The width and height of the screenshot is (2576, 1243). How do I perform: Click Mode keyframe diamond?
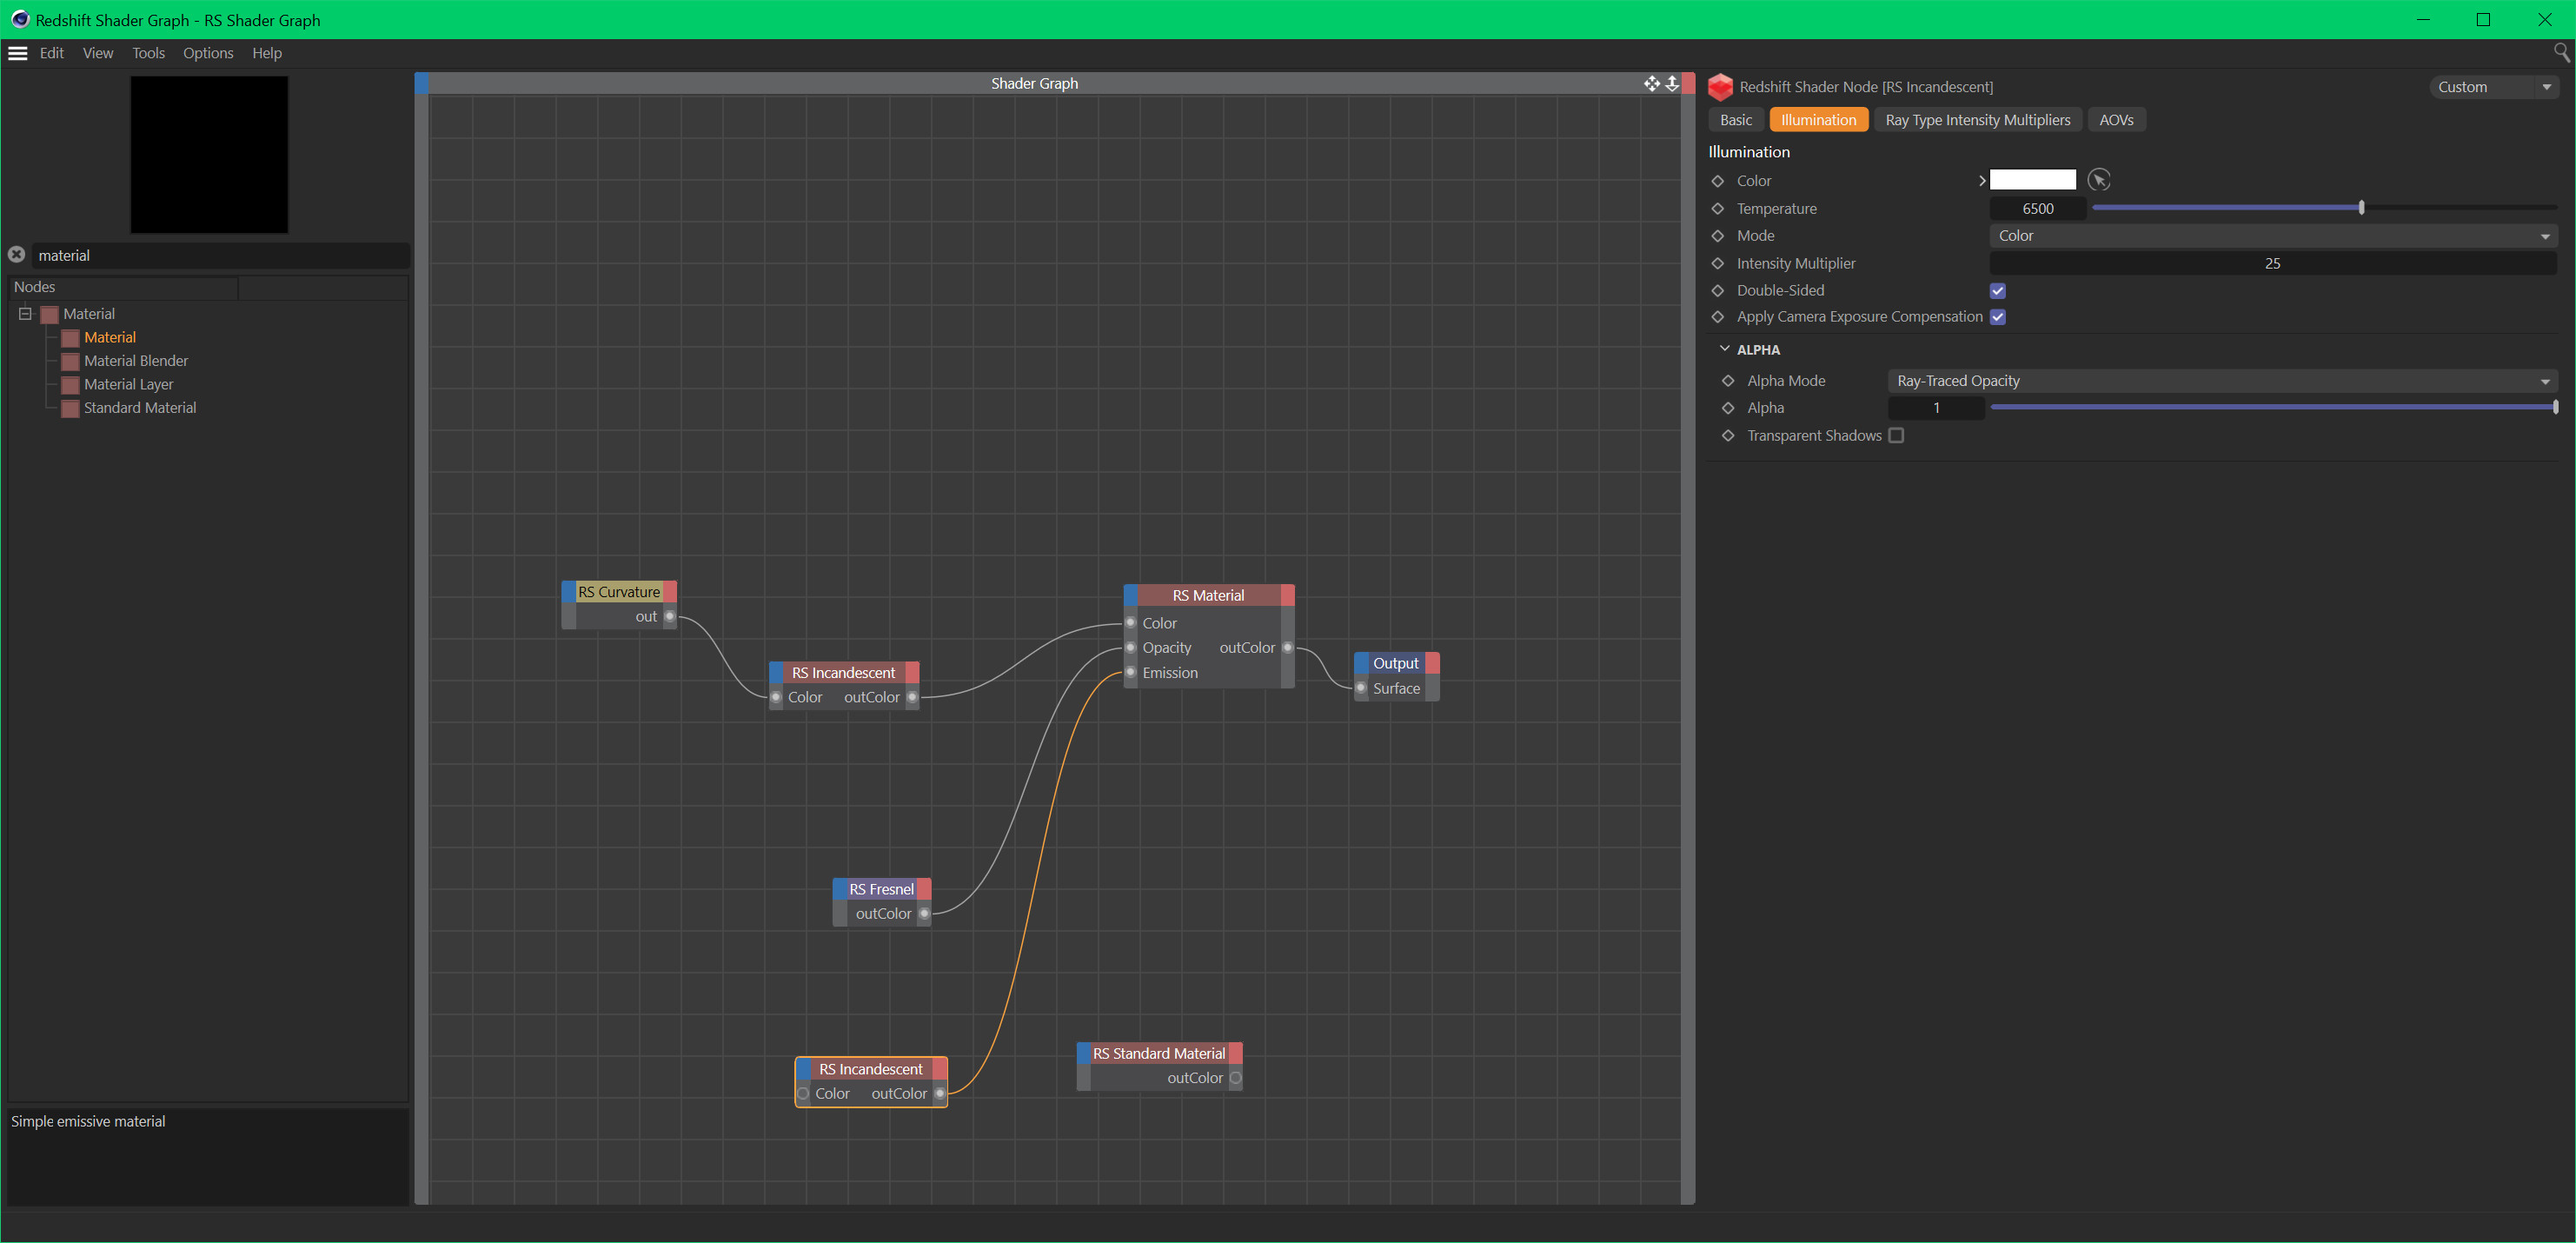point(1718,236)
